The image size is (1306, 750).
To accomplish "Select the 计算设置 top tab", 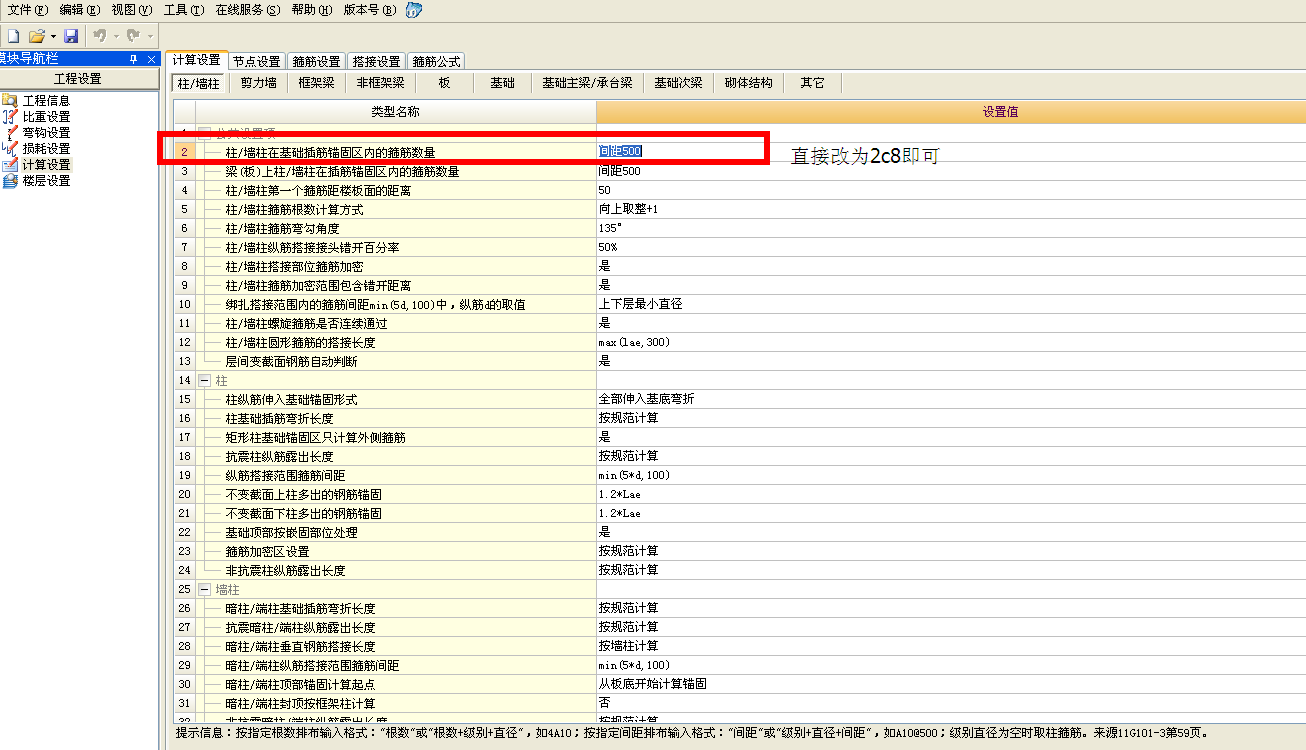I will [x=196, y=61].
